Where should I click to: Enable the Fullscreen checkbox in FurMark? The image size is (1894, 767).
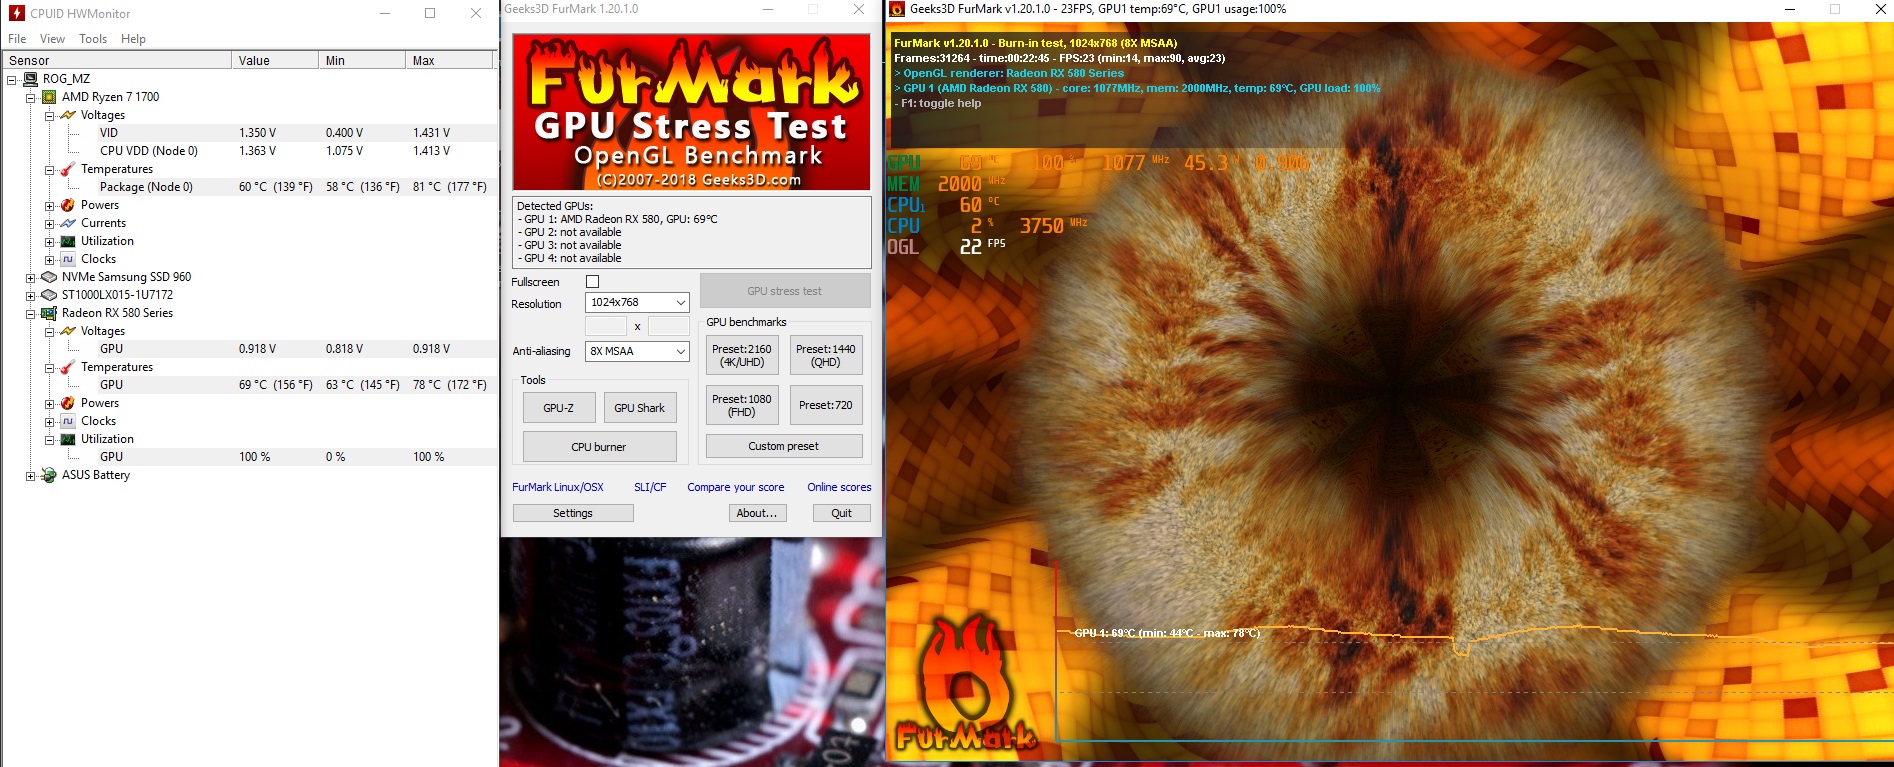[x=592, y=282]
